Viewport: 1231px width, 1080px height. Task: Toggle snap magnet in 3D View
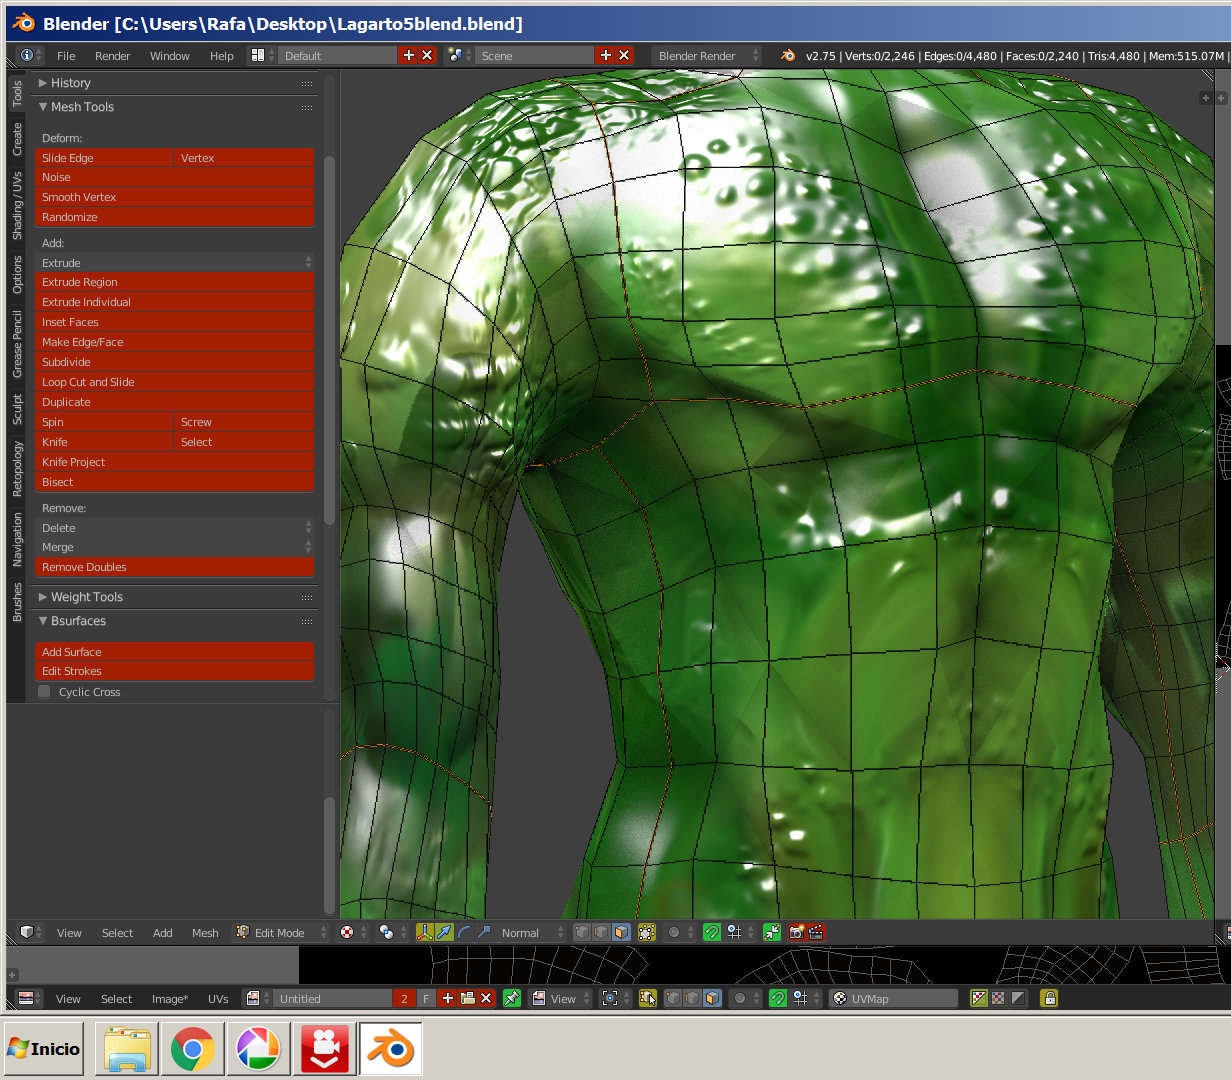click(712, 932)
